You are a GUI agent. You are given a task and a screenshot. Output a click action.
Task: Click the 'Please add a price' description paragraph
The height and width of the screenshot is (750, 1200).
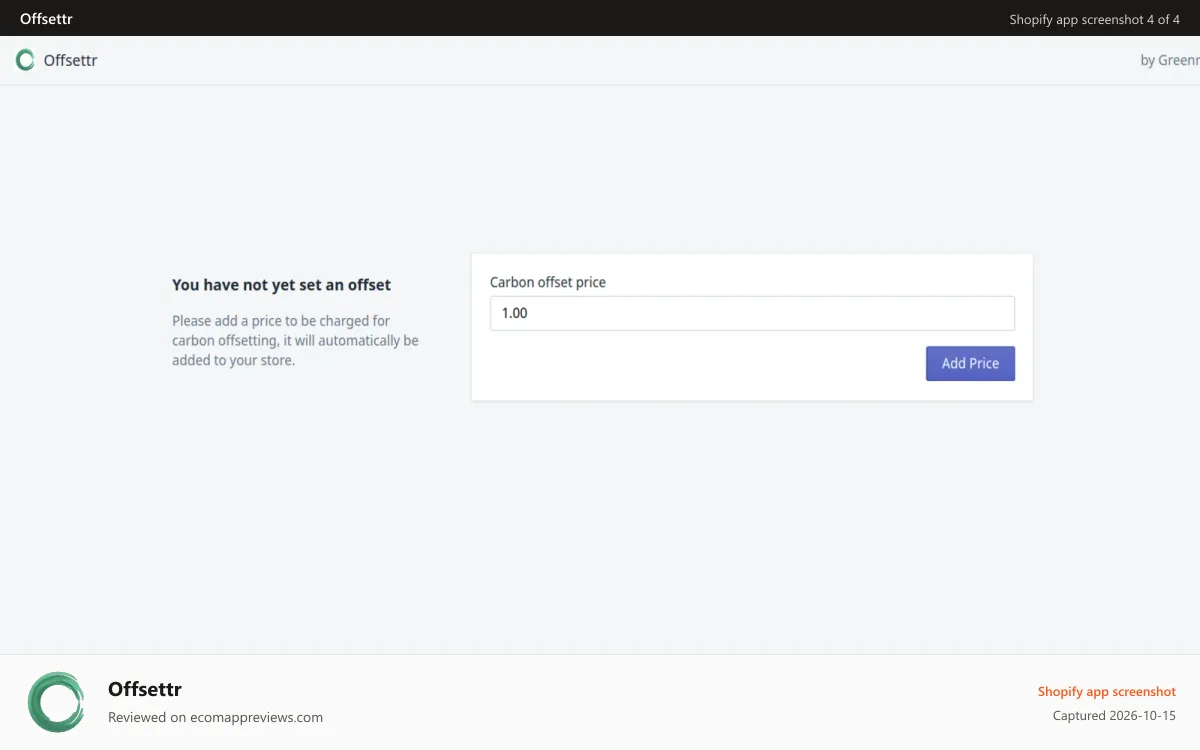295,340
